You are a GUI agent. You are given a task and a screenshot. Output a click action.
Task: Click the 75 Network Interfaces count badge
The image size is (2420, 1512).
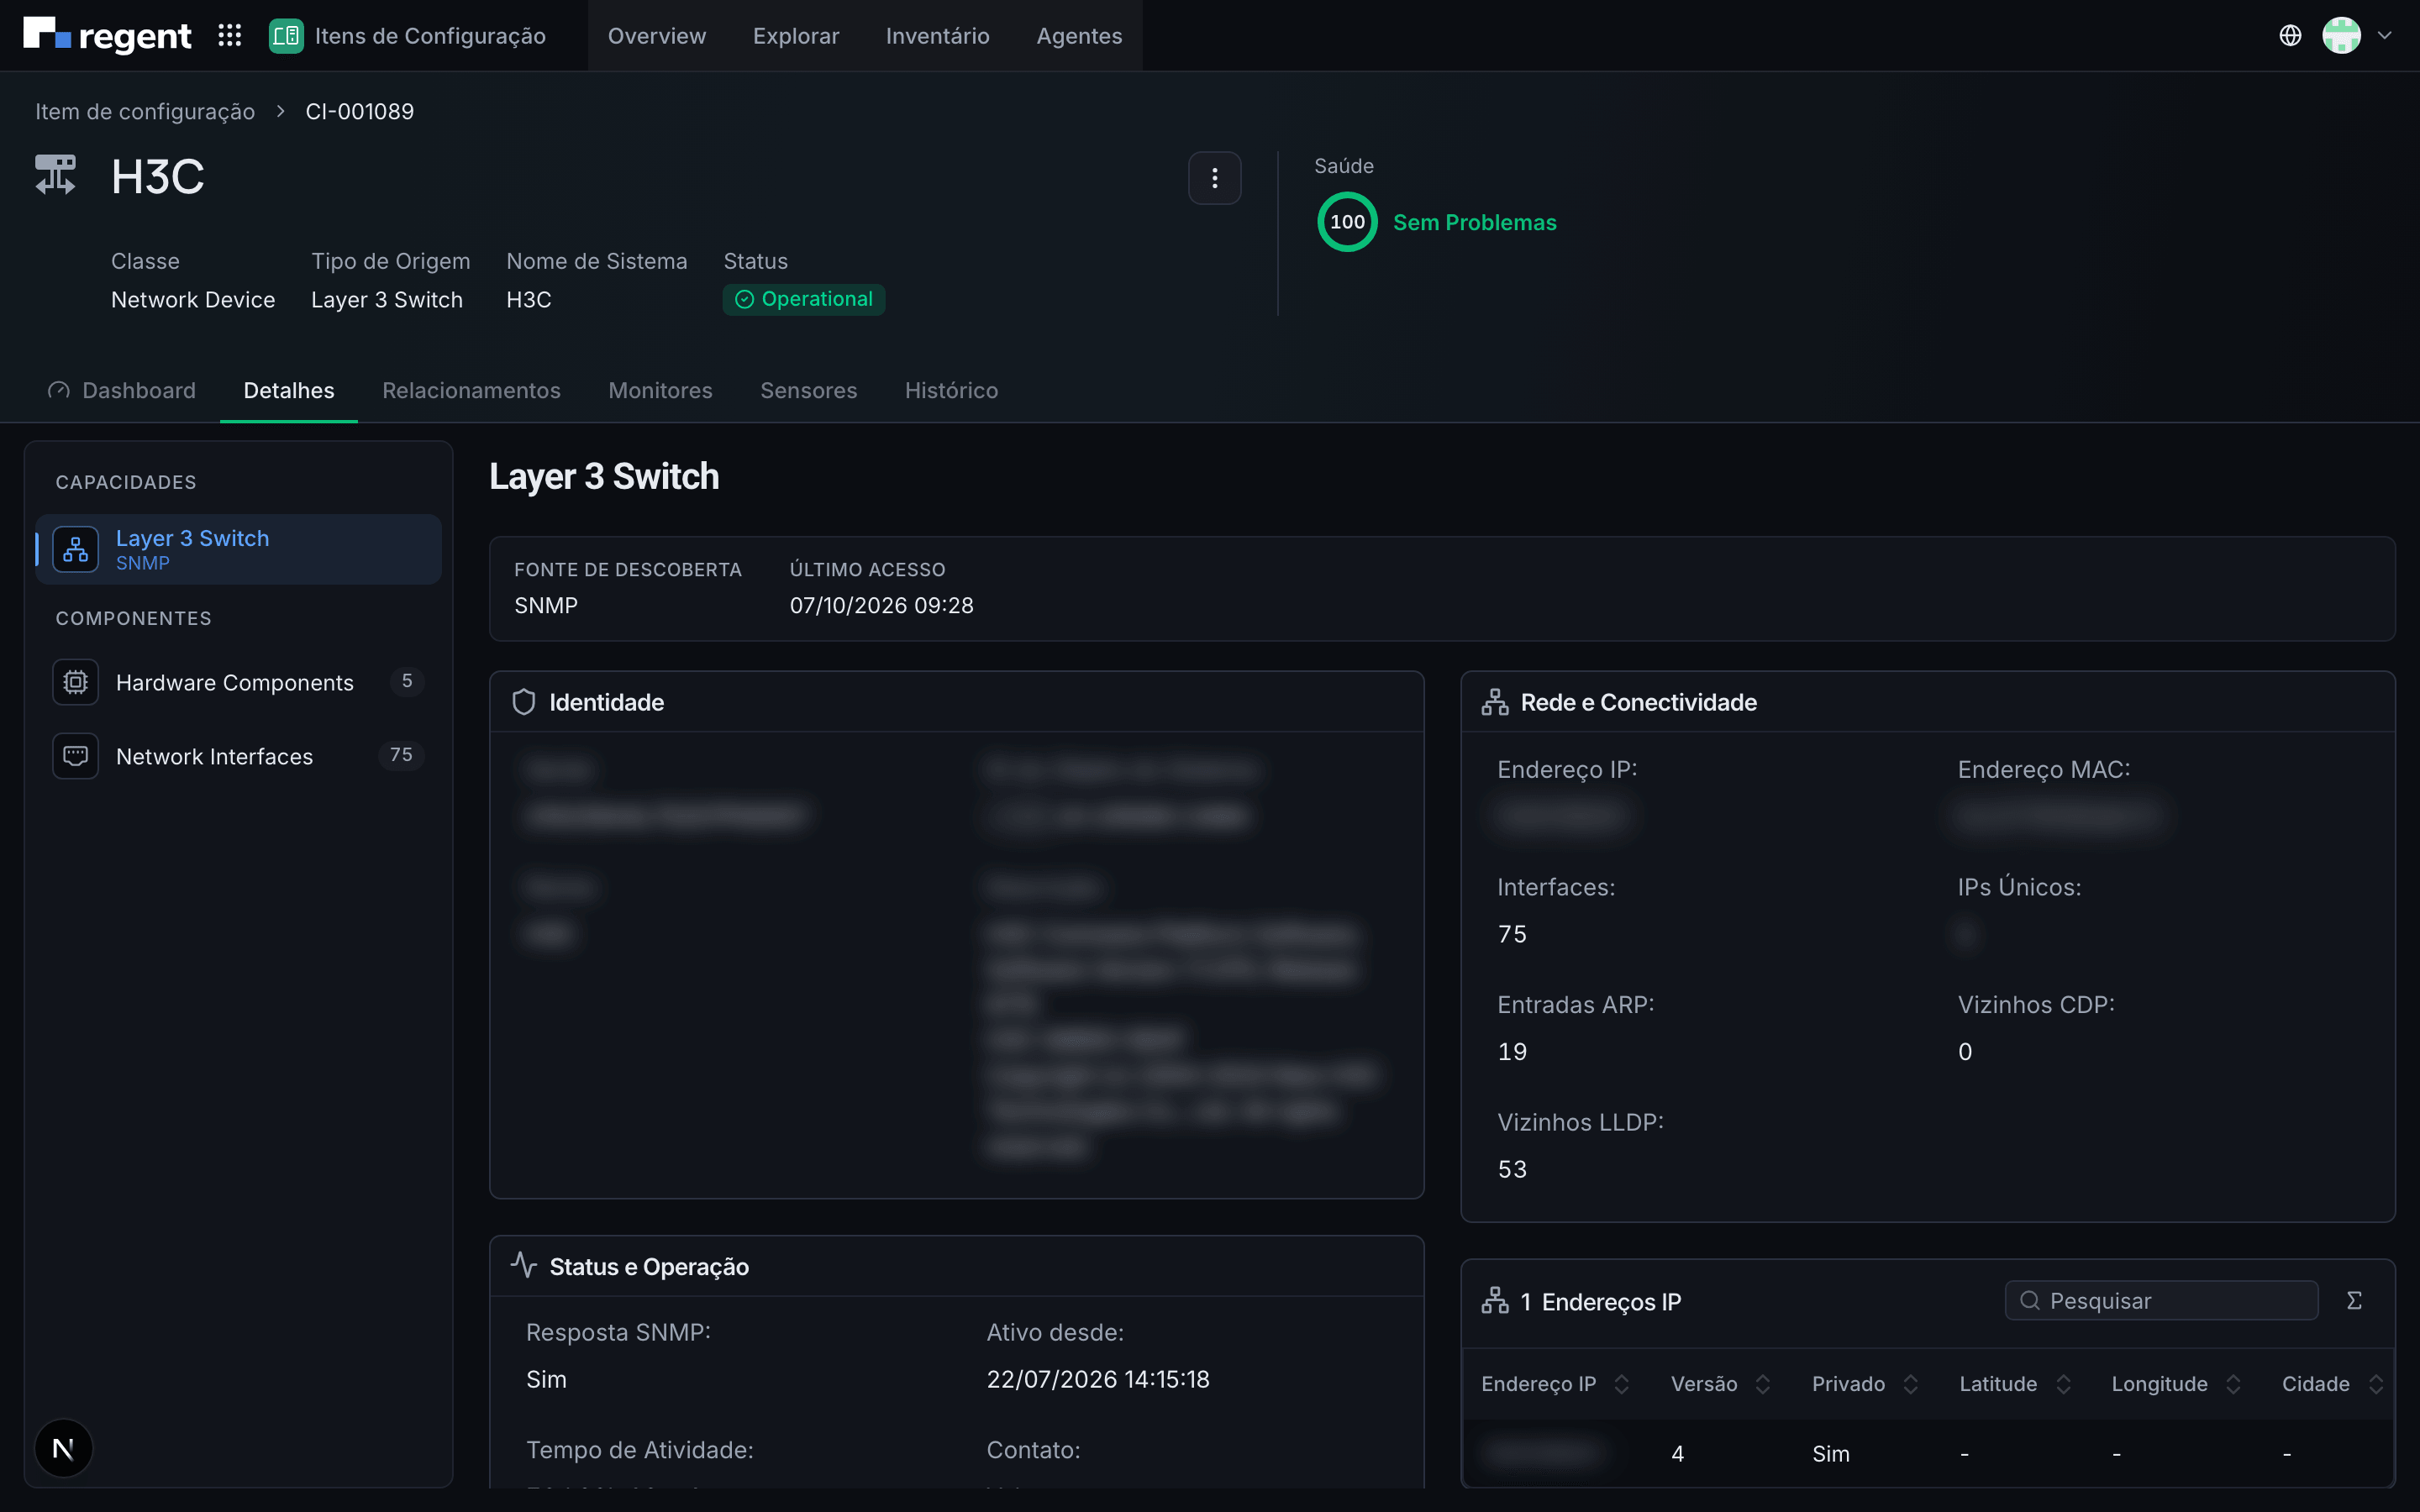(401, 755)
